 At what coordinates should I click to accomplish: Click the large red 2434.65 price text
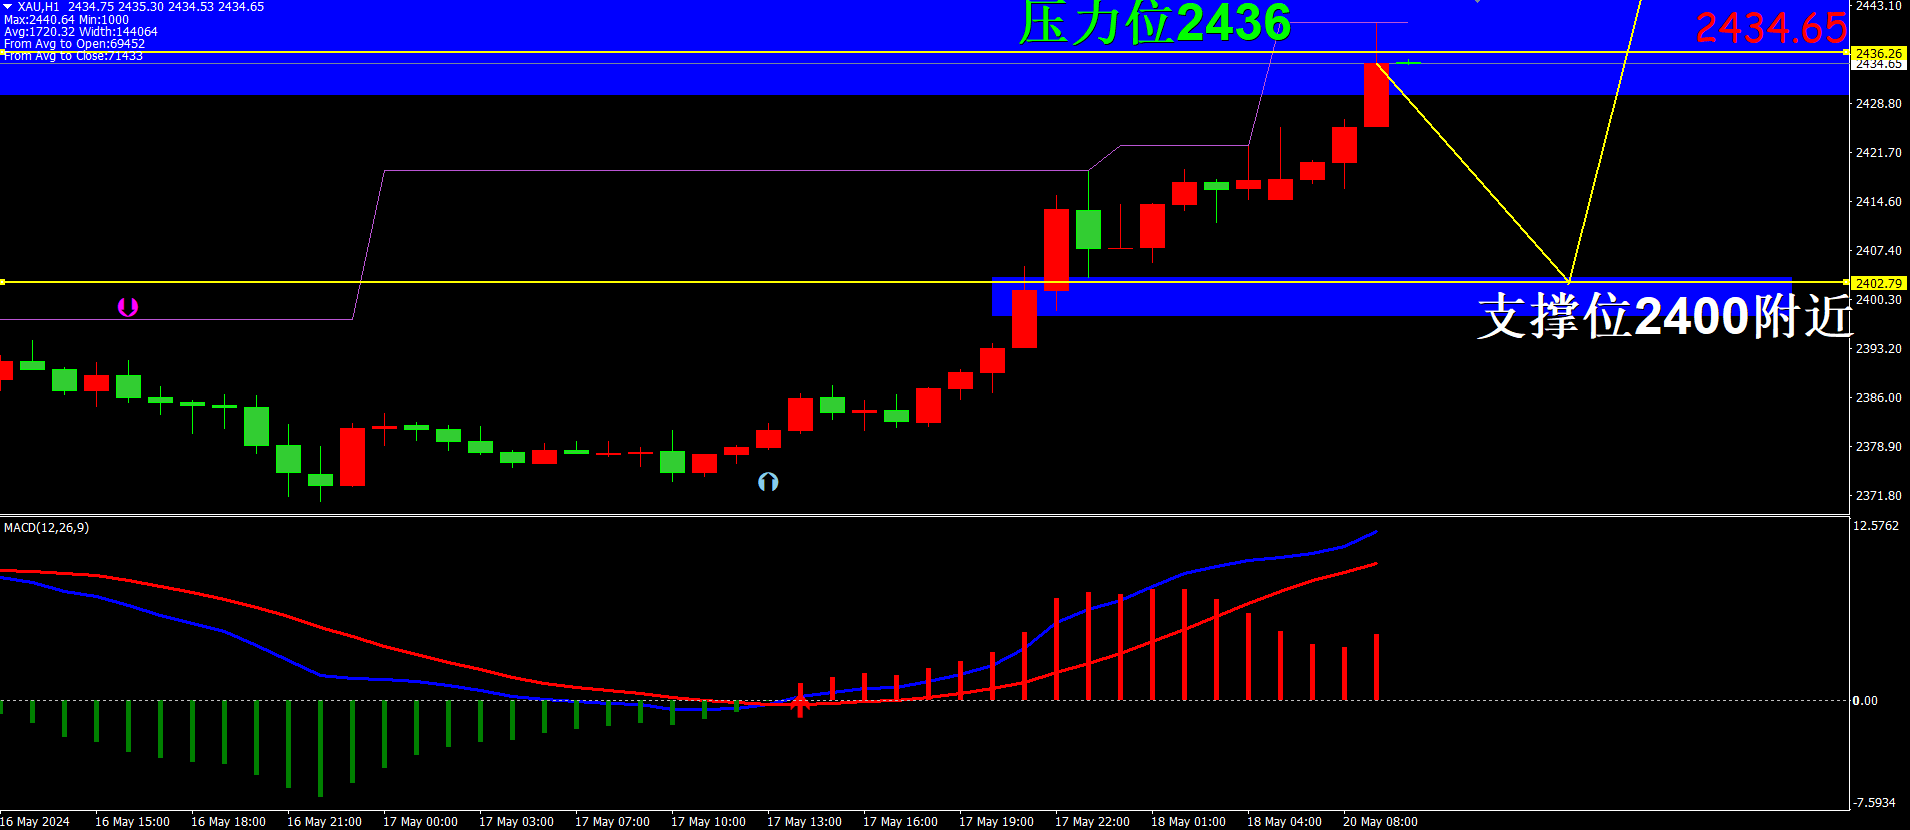[x=1770, y=28]
